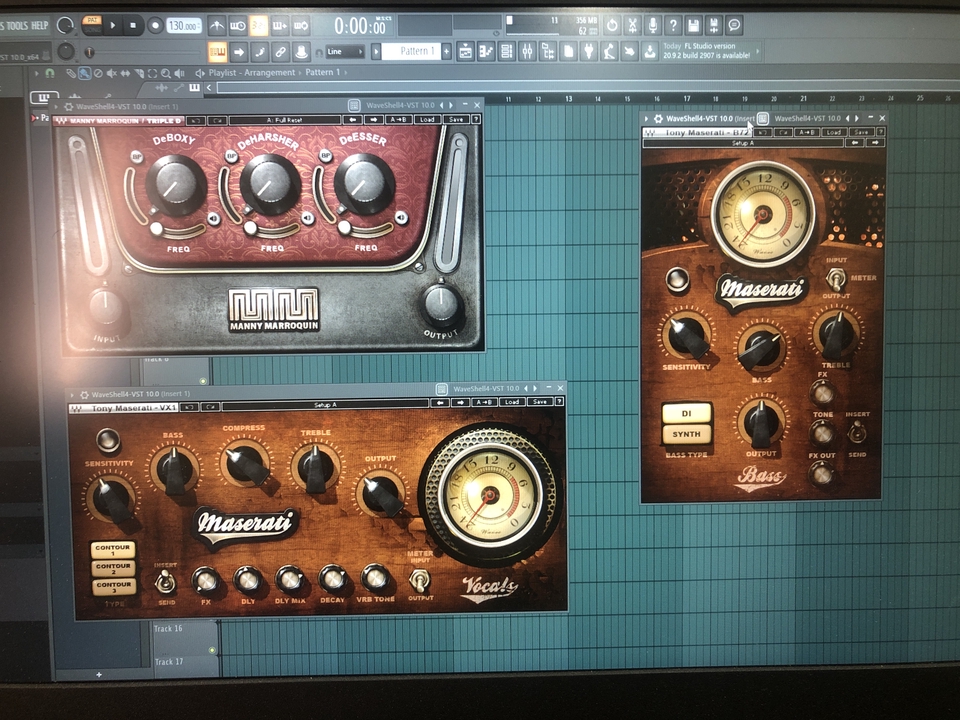Open Triple D plugin settings gear

(x=69, y=107)
